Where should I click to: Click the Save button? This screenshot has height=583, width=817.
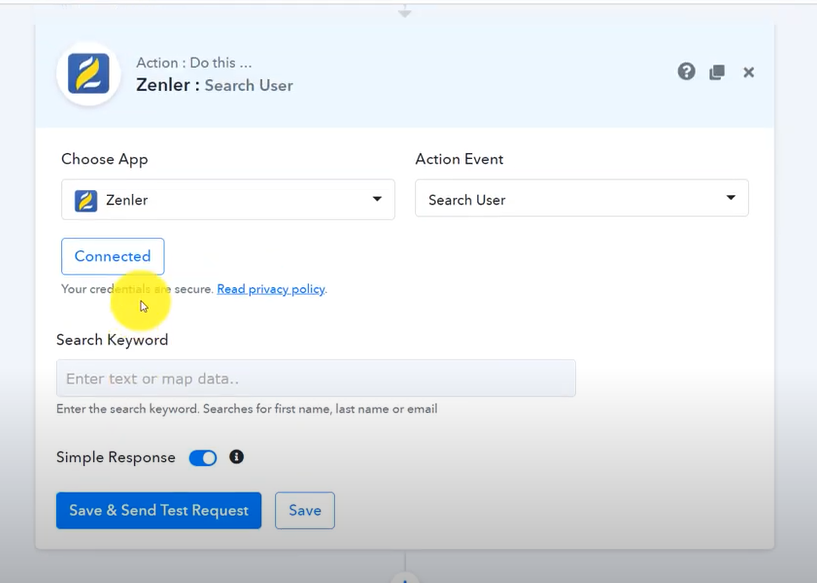pos(305,511)
